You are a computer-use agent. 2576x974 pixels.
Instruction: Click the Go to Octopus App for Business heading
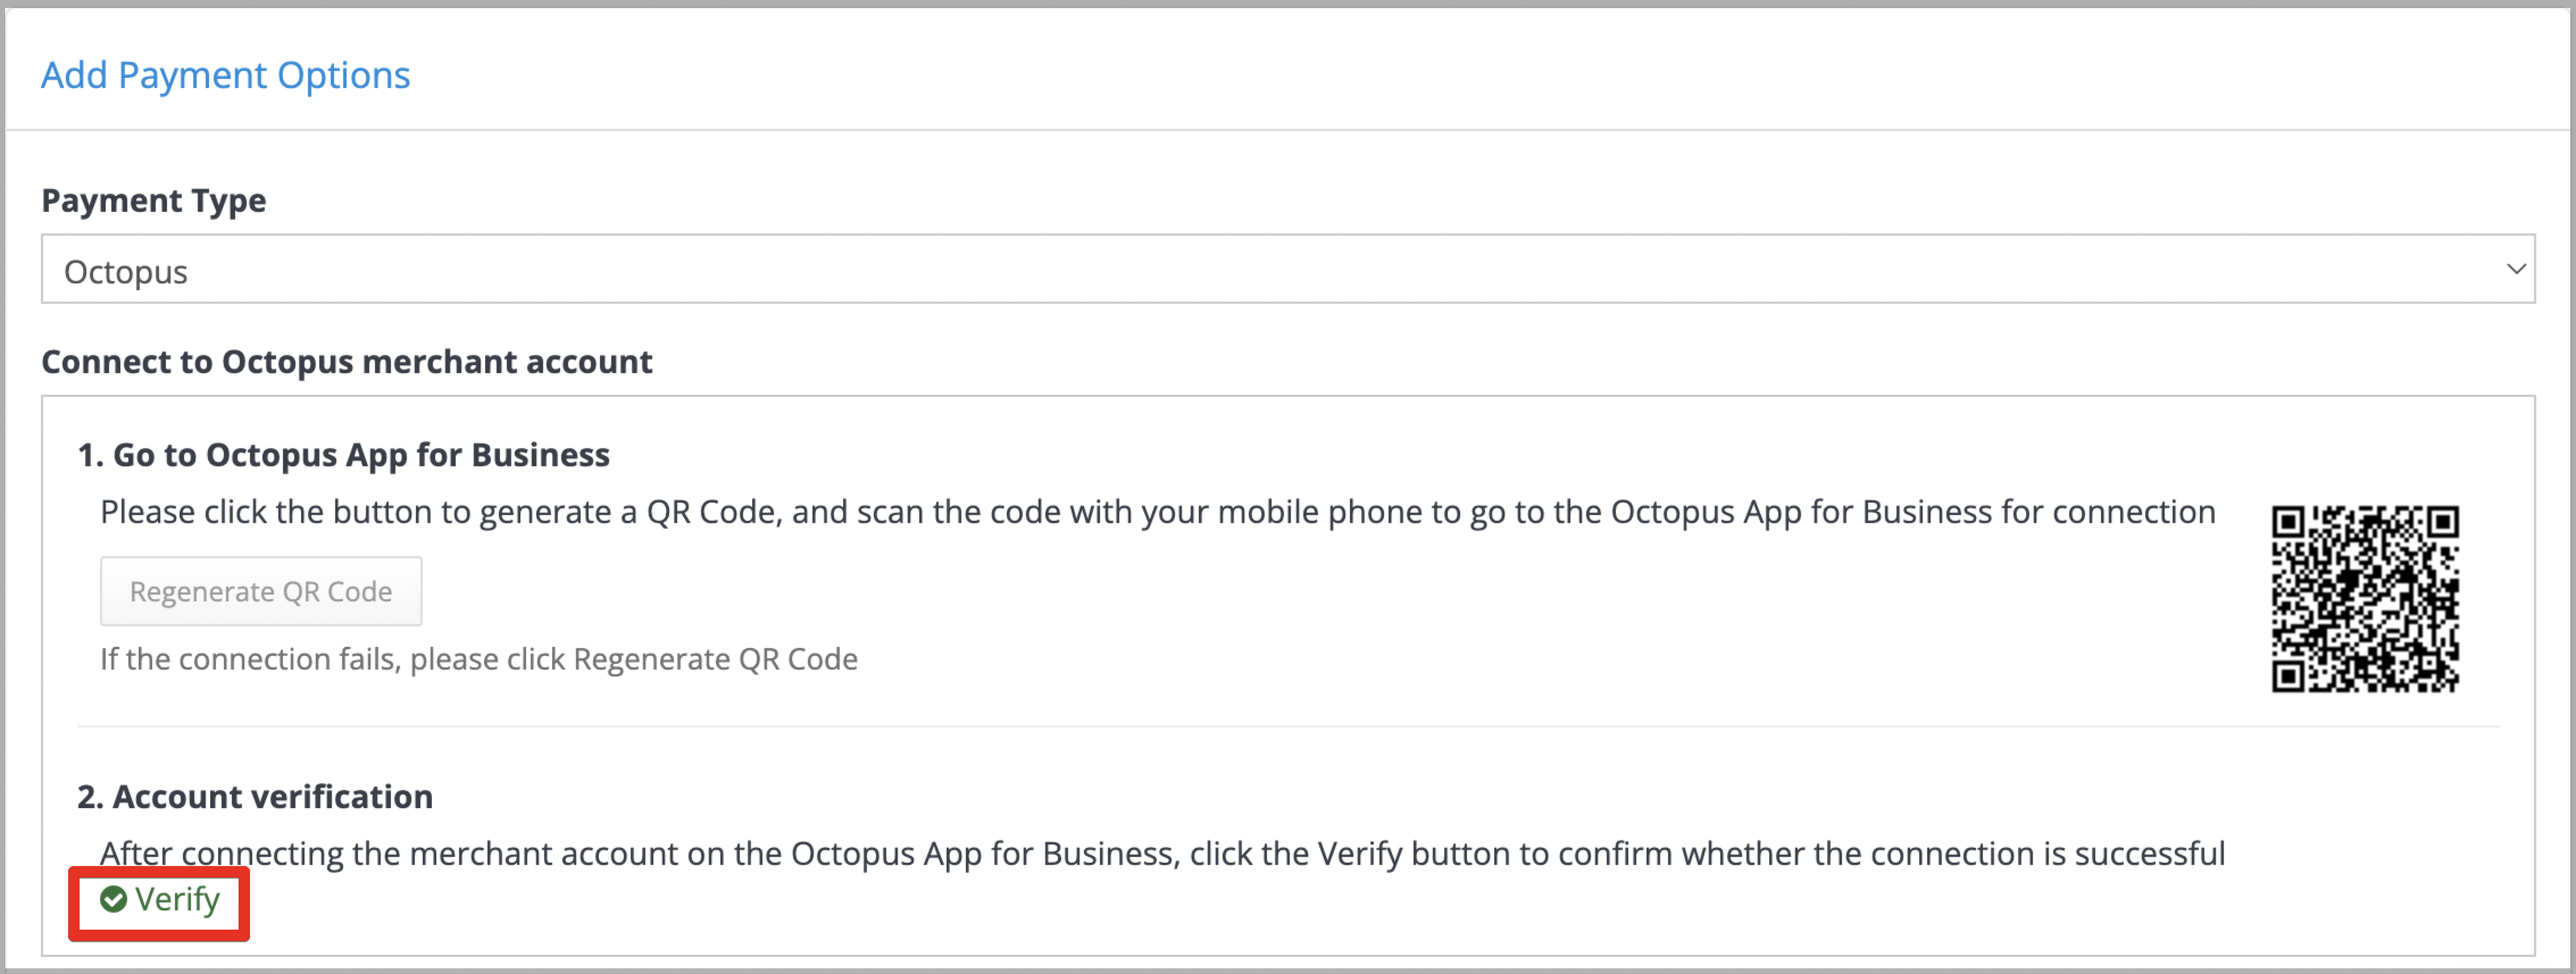343,455
